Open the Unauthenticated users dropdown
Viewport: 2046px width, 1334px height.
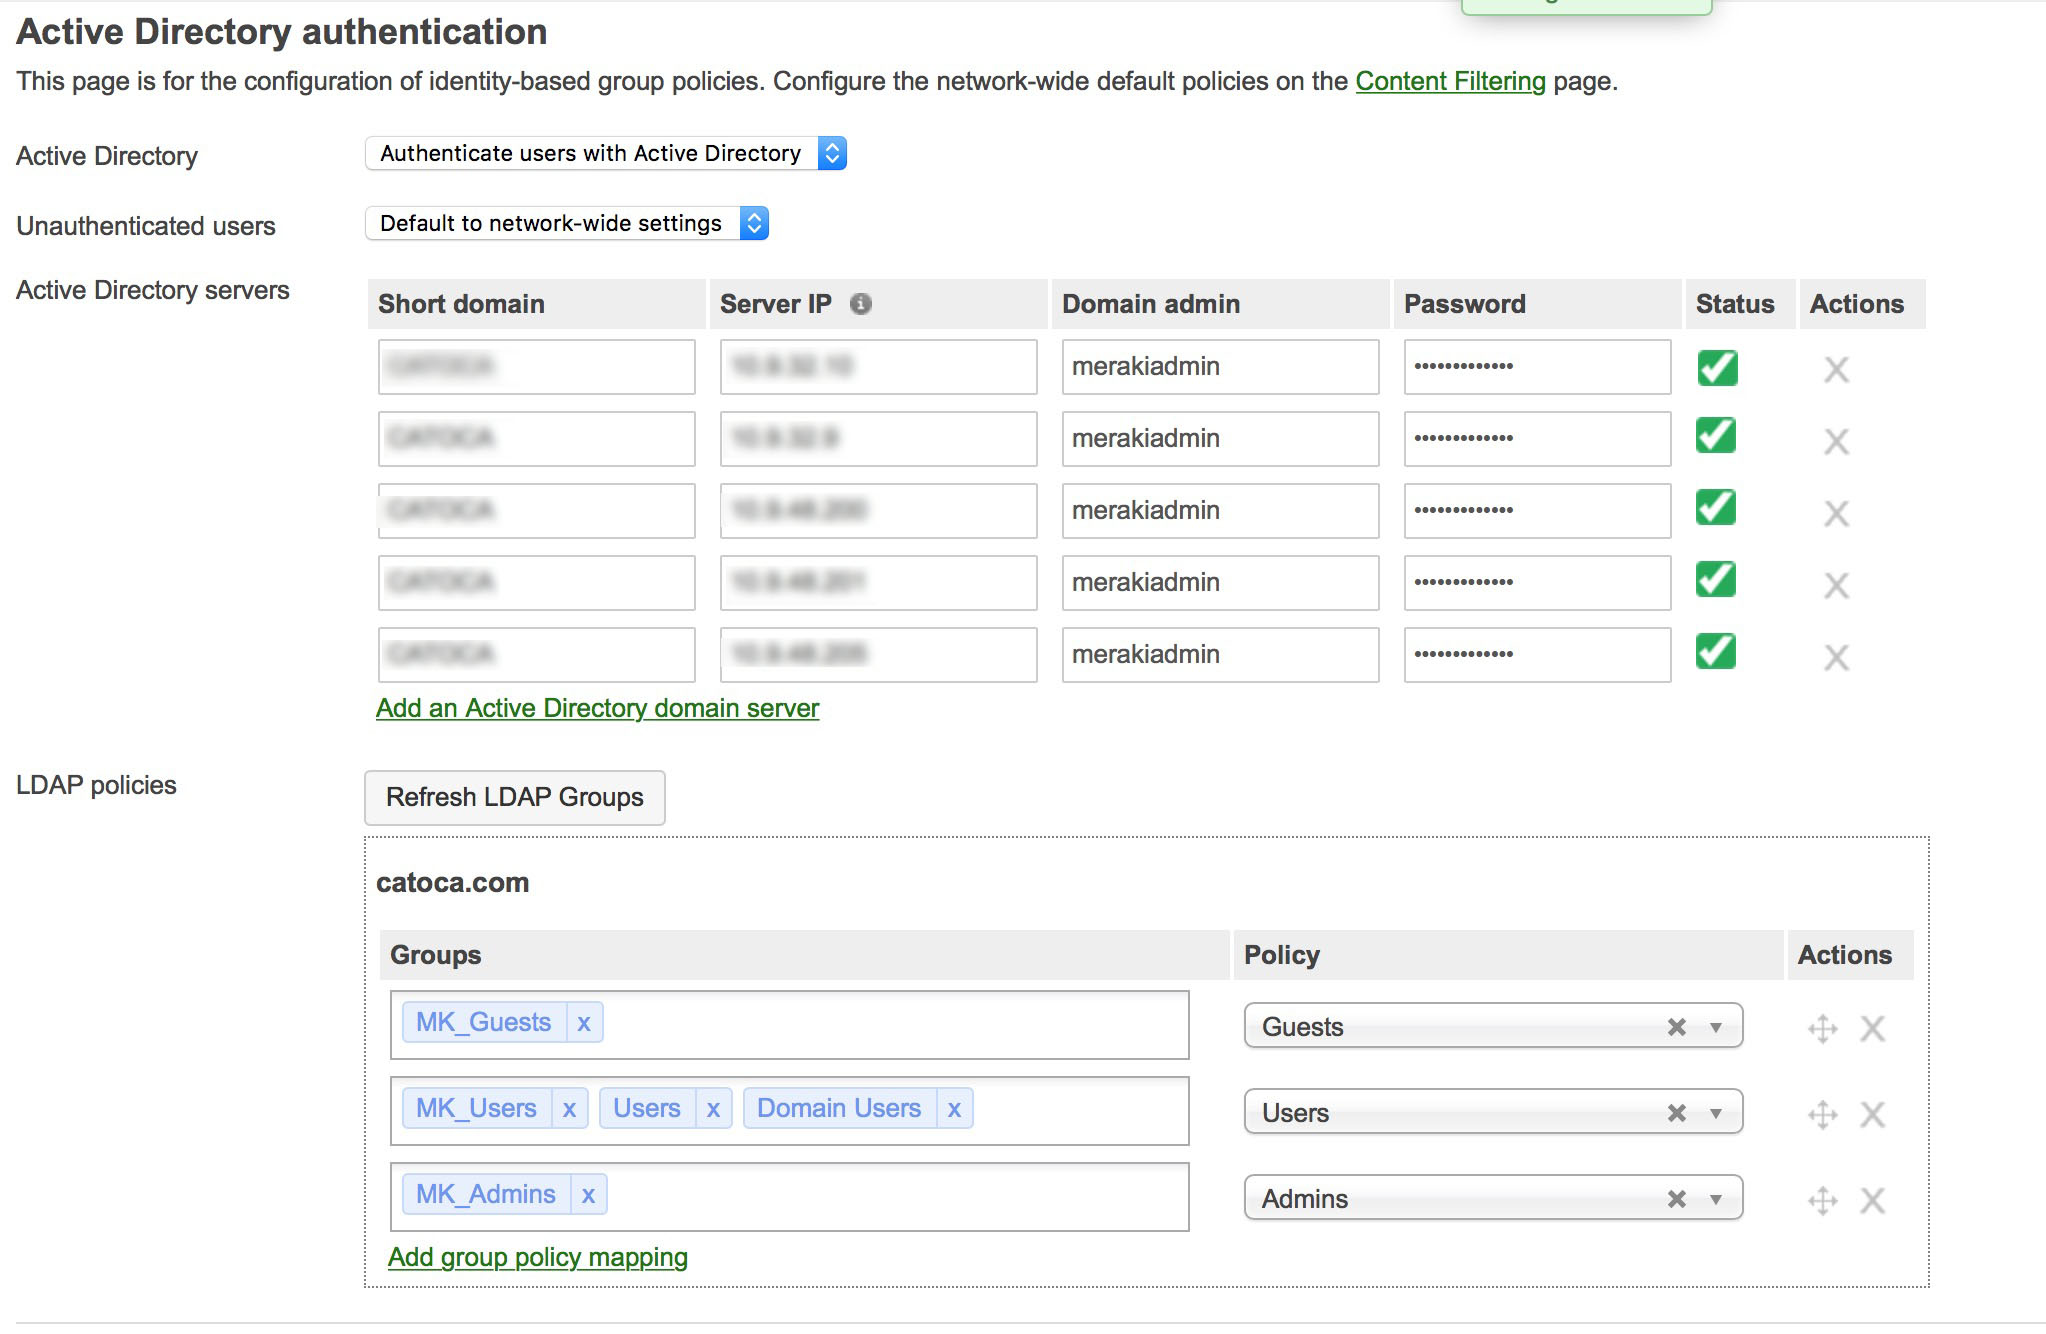coord(567,223)
